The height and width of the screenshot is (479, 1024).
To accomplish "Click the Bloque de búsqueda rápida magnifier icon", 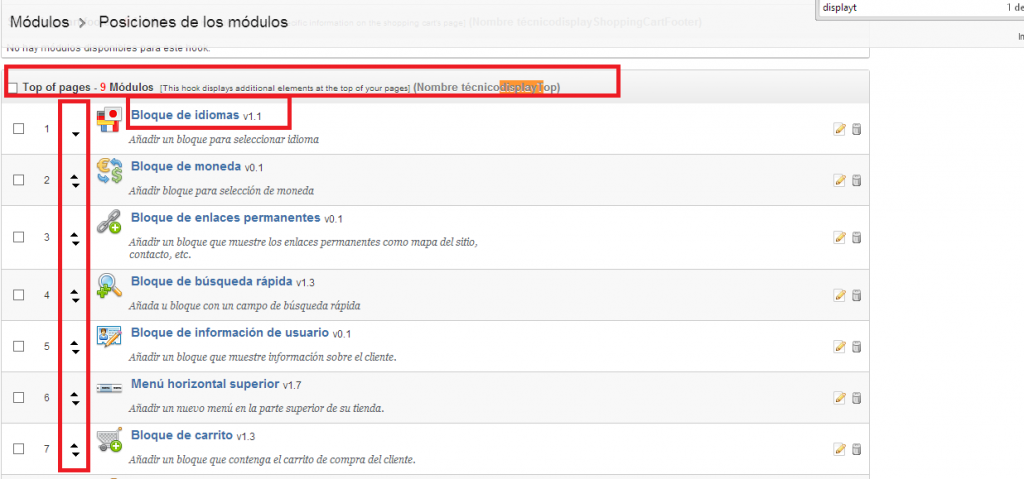I will coord(109,286).
